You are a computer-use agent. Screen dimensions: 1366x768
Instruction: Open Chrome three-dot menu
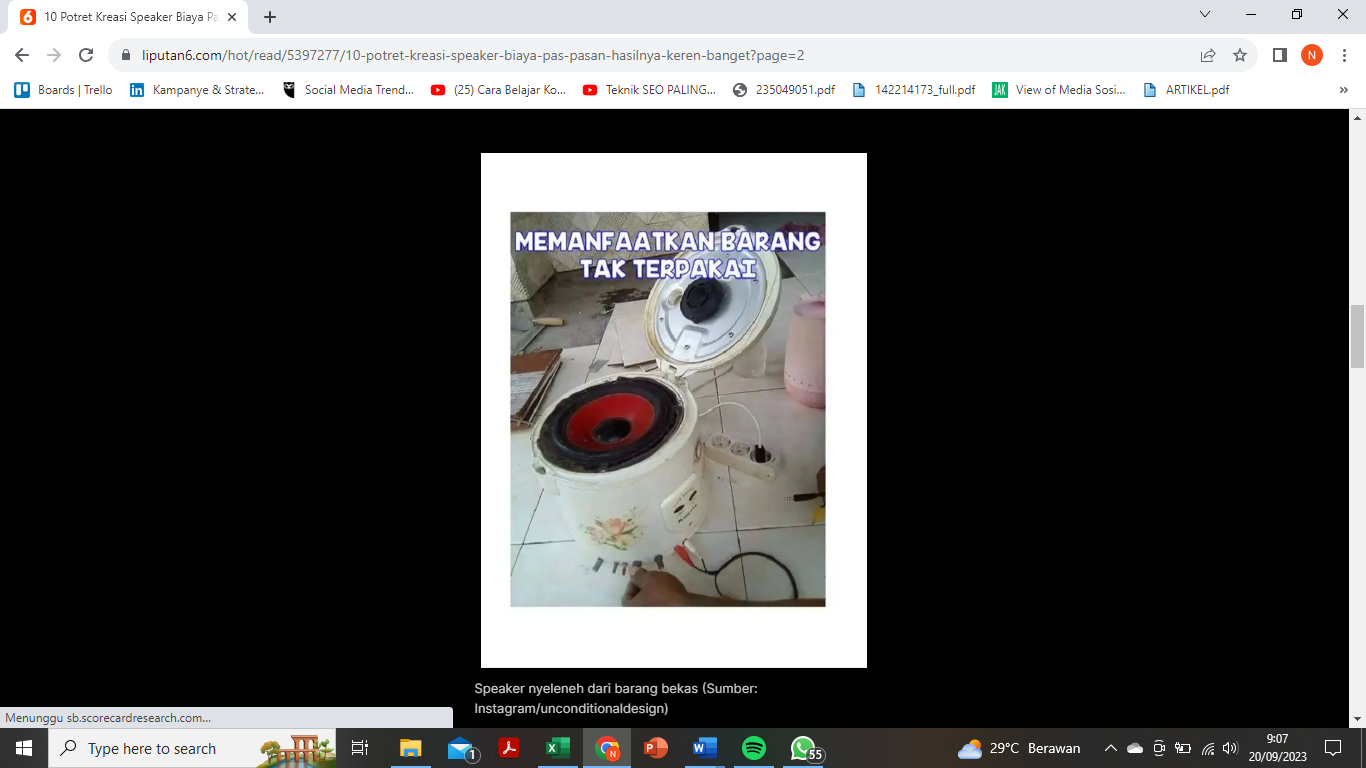click(1344, 56)
